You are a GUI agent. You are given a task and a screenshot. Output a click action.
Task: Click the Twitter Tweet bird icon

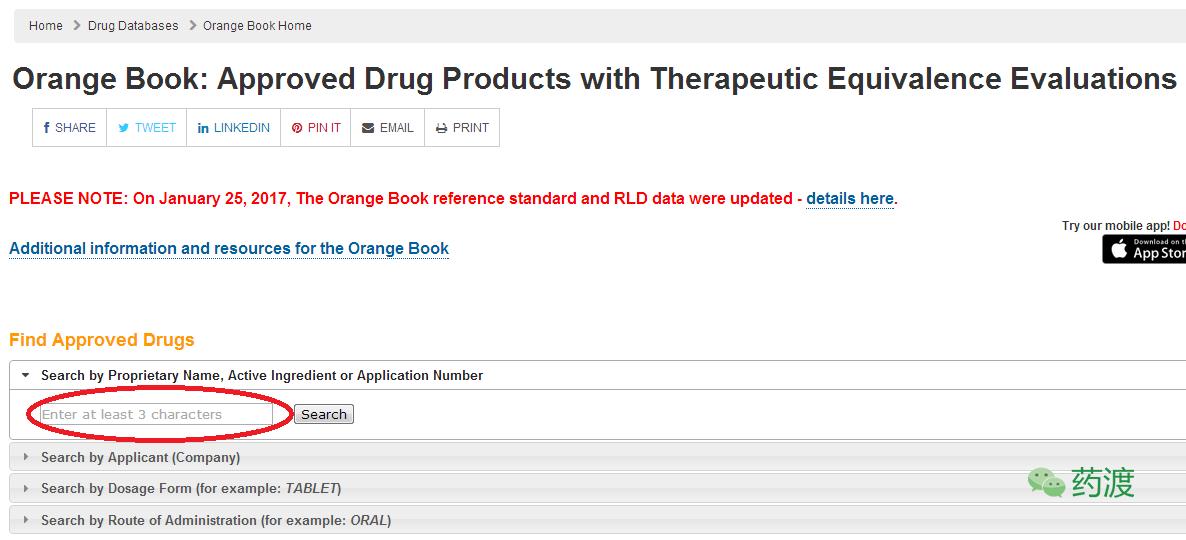click(124, 128)
